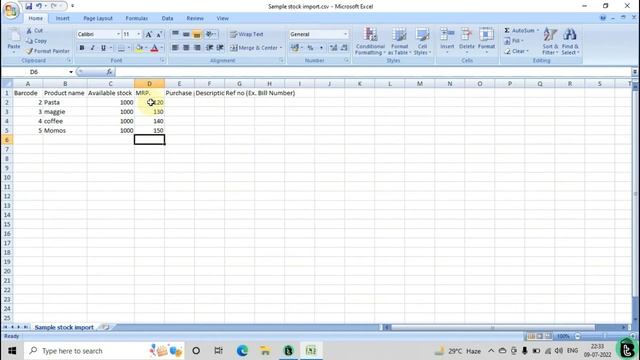Copy the selected cells
Image resolution: width=640 pixels, height=360 pixels.
point(36,41)
